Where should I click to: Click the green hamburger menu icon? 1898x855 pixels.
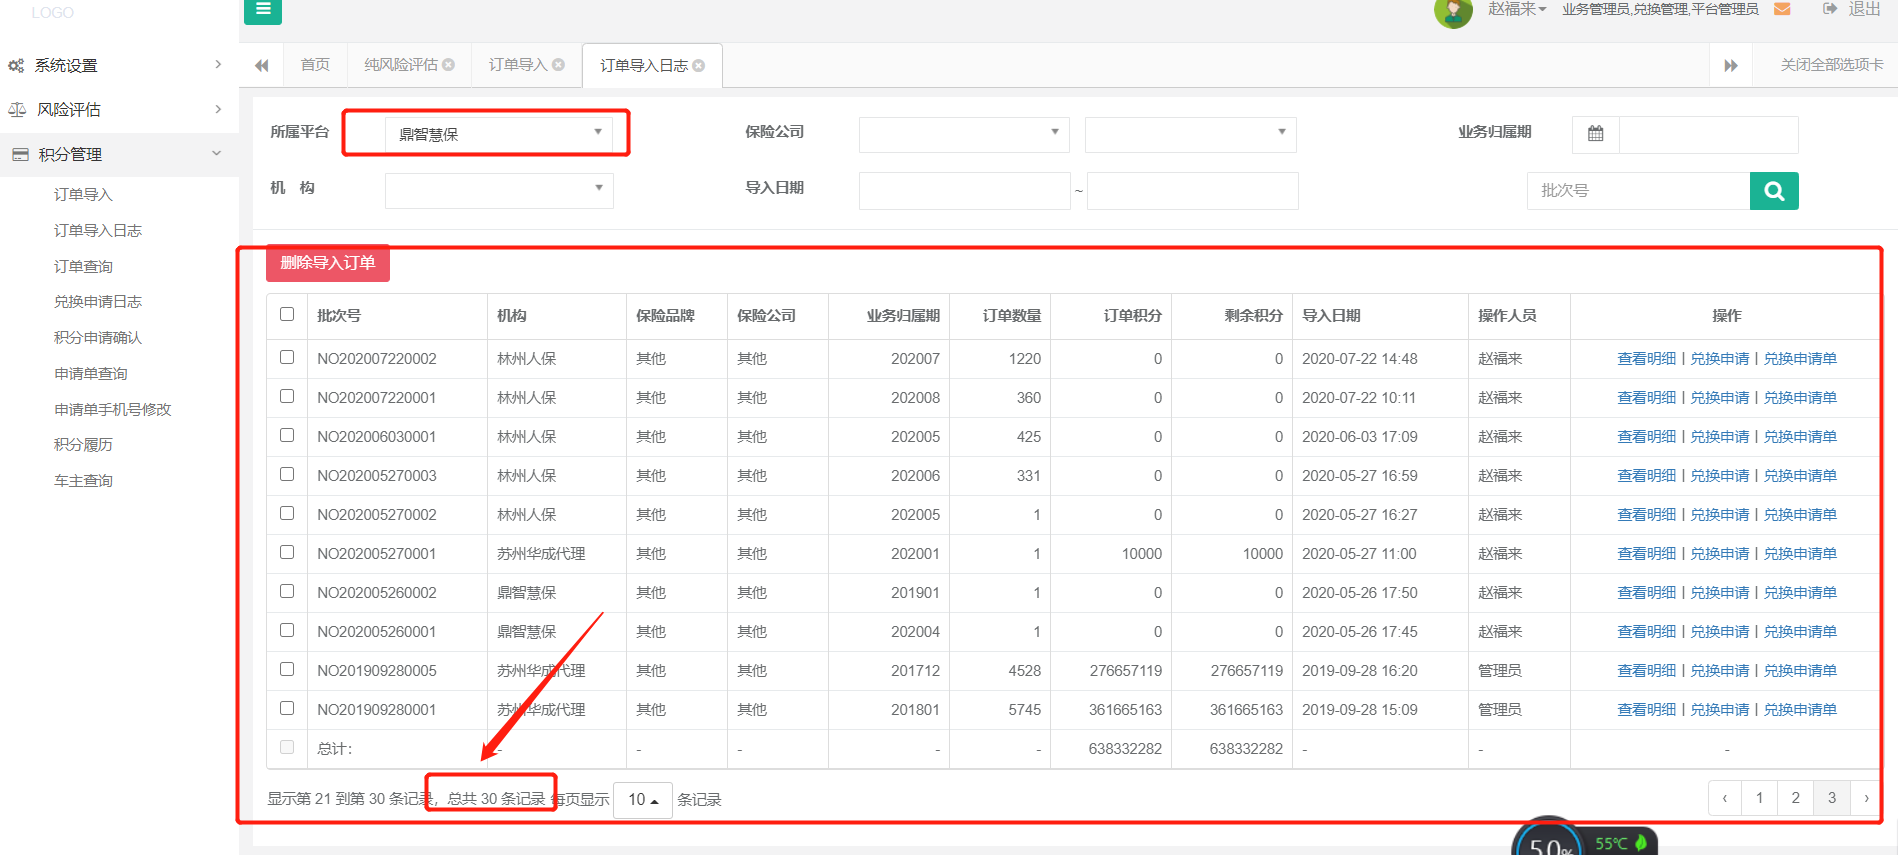262,10
